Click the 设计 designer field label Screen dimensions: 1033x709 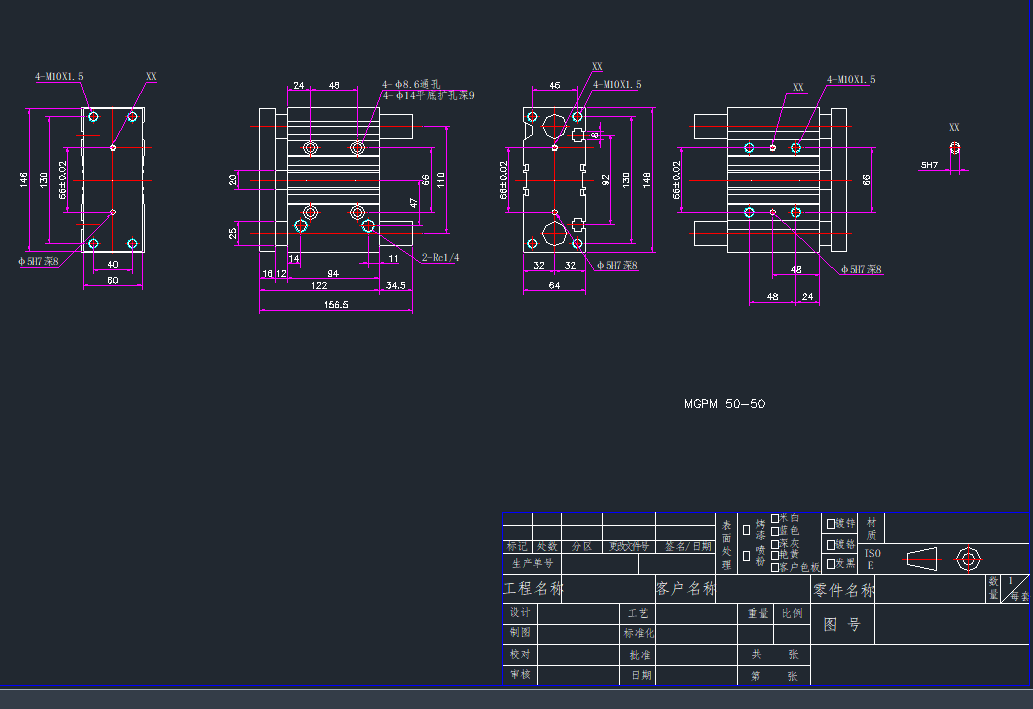coord(520,612)
